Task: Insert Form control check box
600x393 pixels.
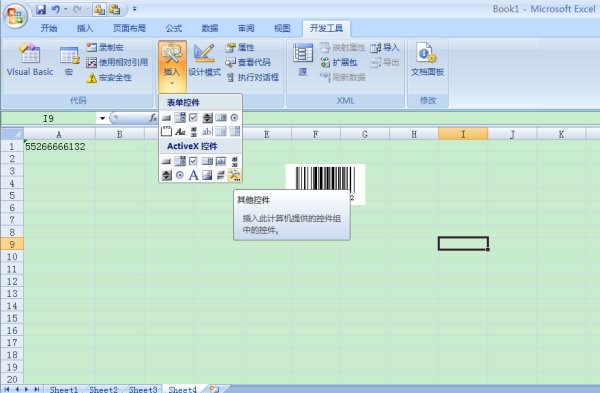Action: 193,118
